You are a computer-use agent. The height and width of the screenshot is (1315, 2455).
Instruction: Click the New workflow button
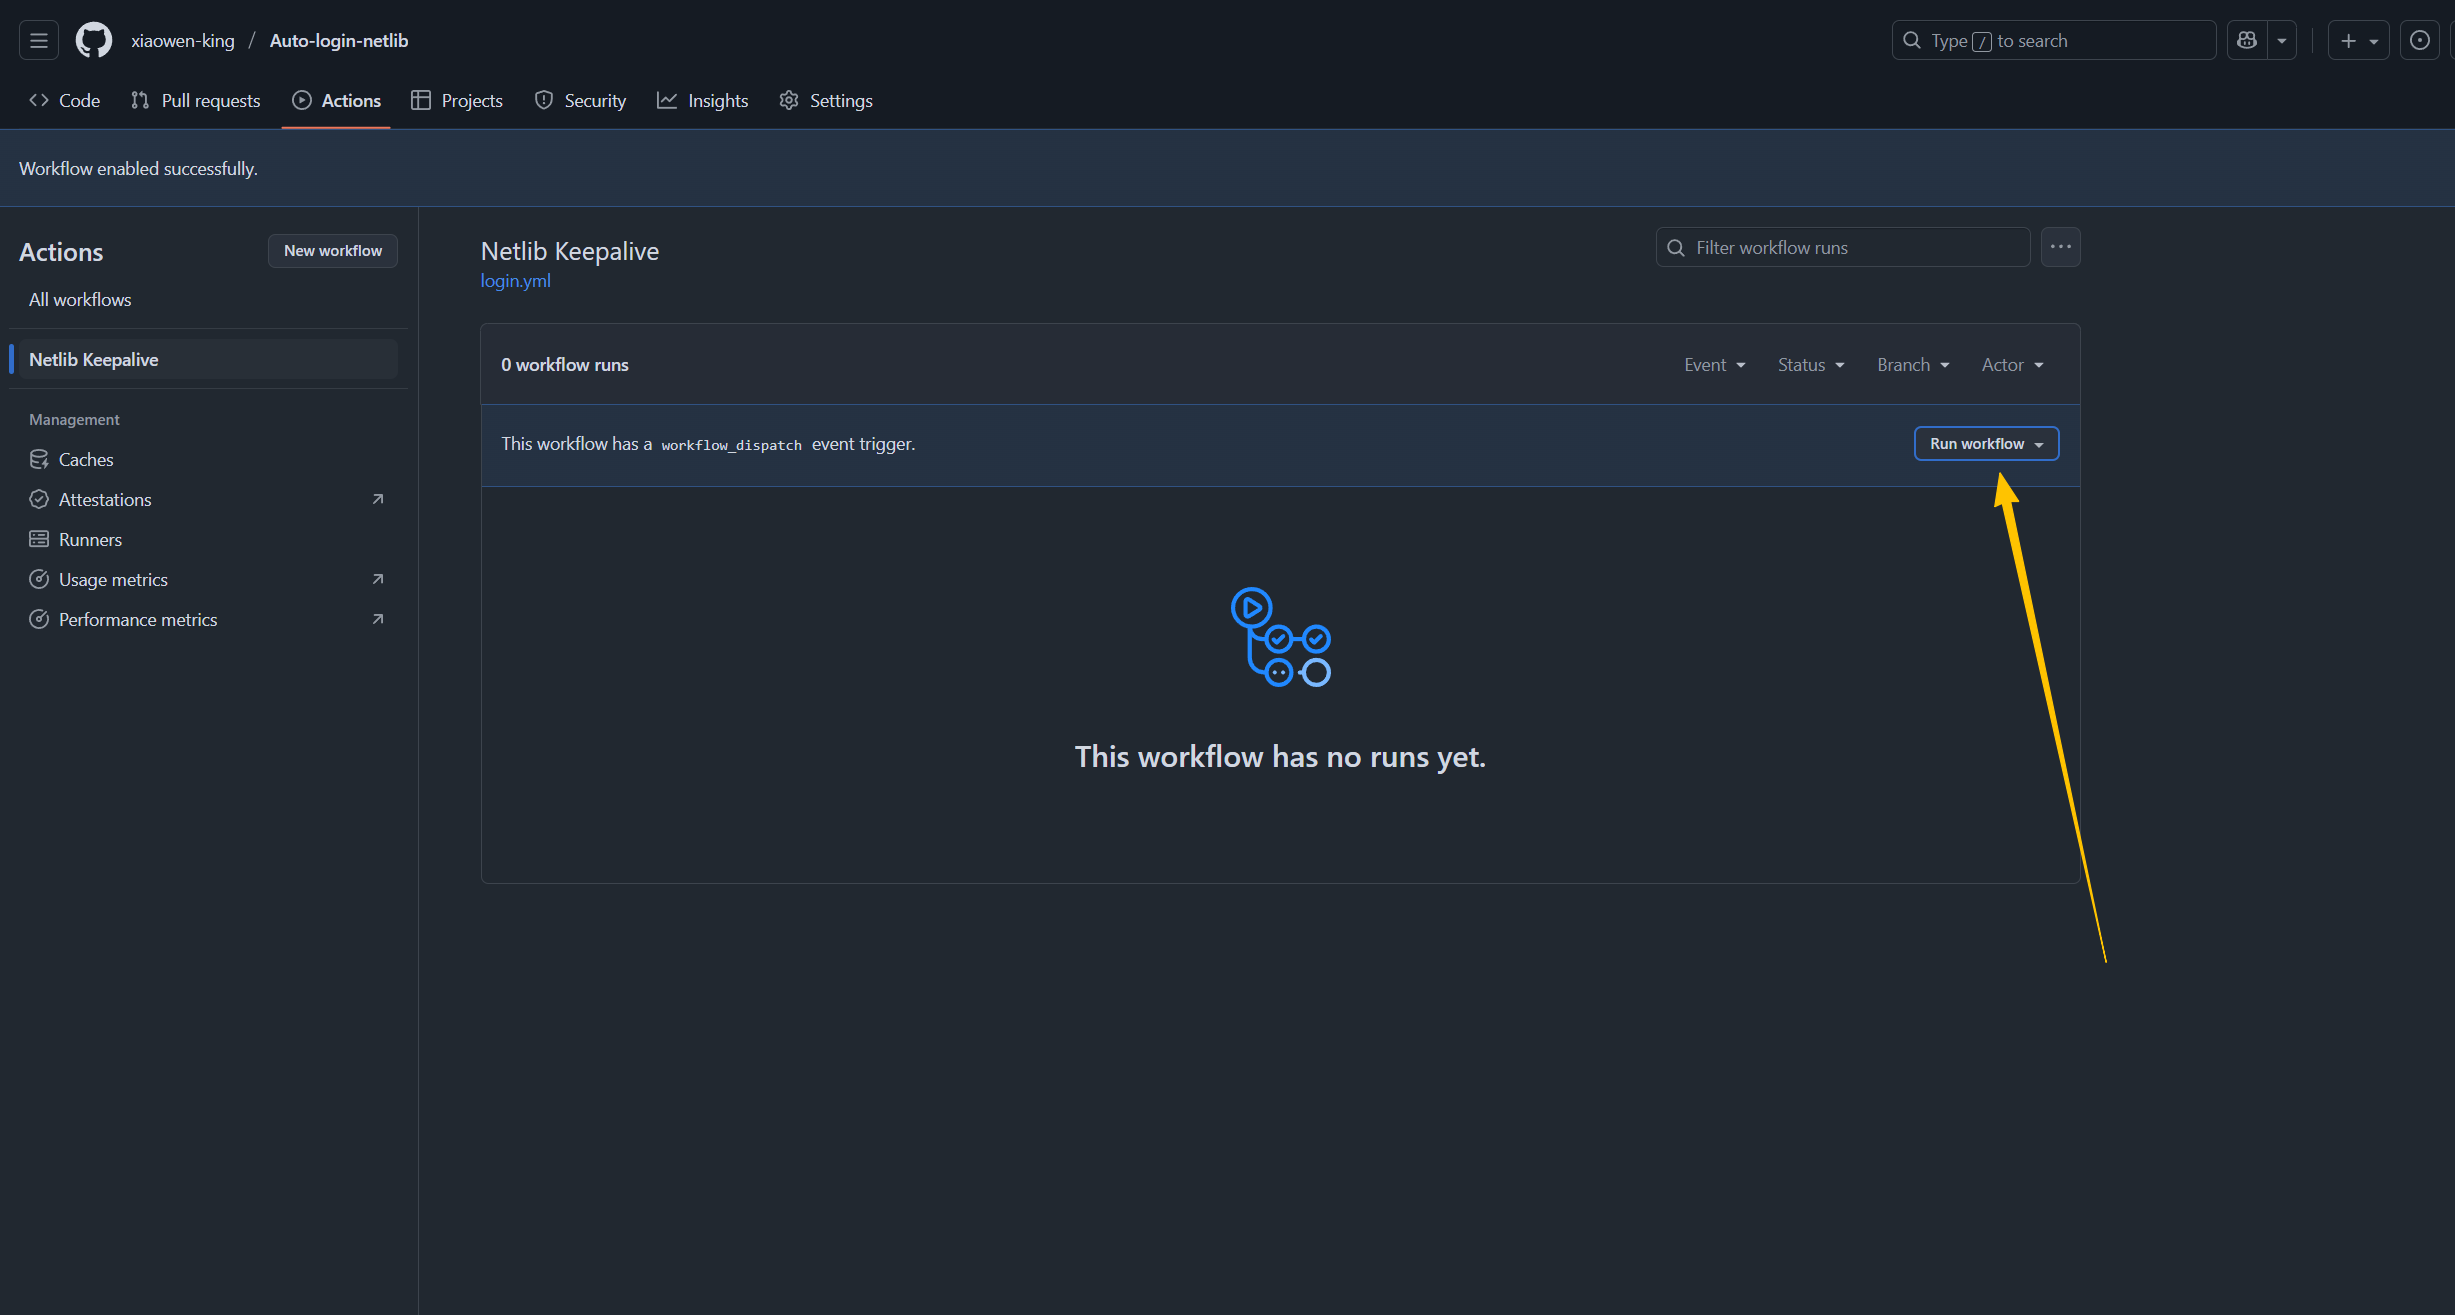click(x=332, y=251)
